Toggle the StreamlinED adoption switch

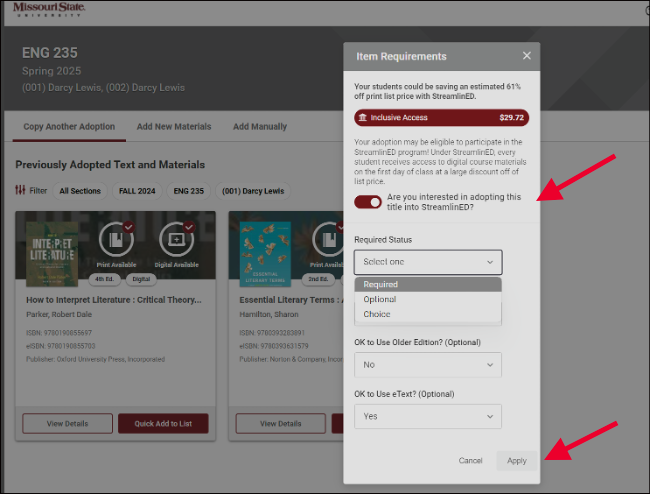pyautogui.click(x=368, y=202)
